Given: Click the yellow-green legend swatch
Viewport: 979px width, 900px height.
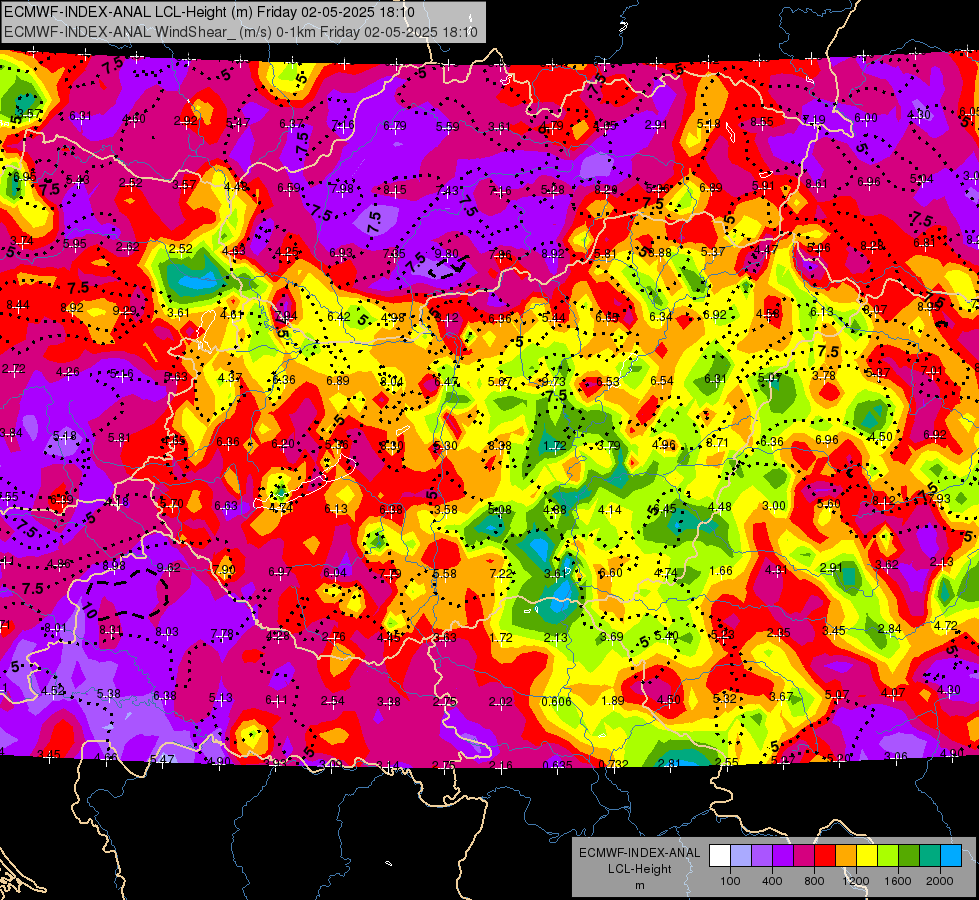Looking at the screenshot, I should (x=888, y=855).
